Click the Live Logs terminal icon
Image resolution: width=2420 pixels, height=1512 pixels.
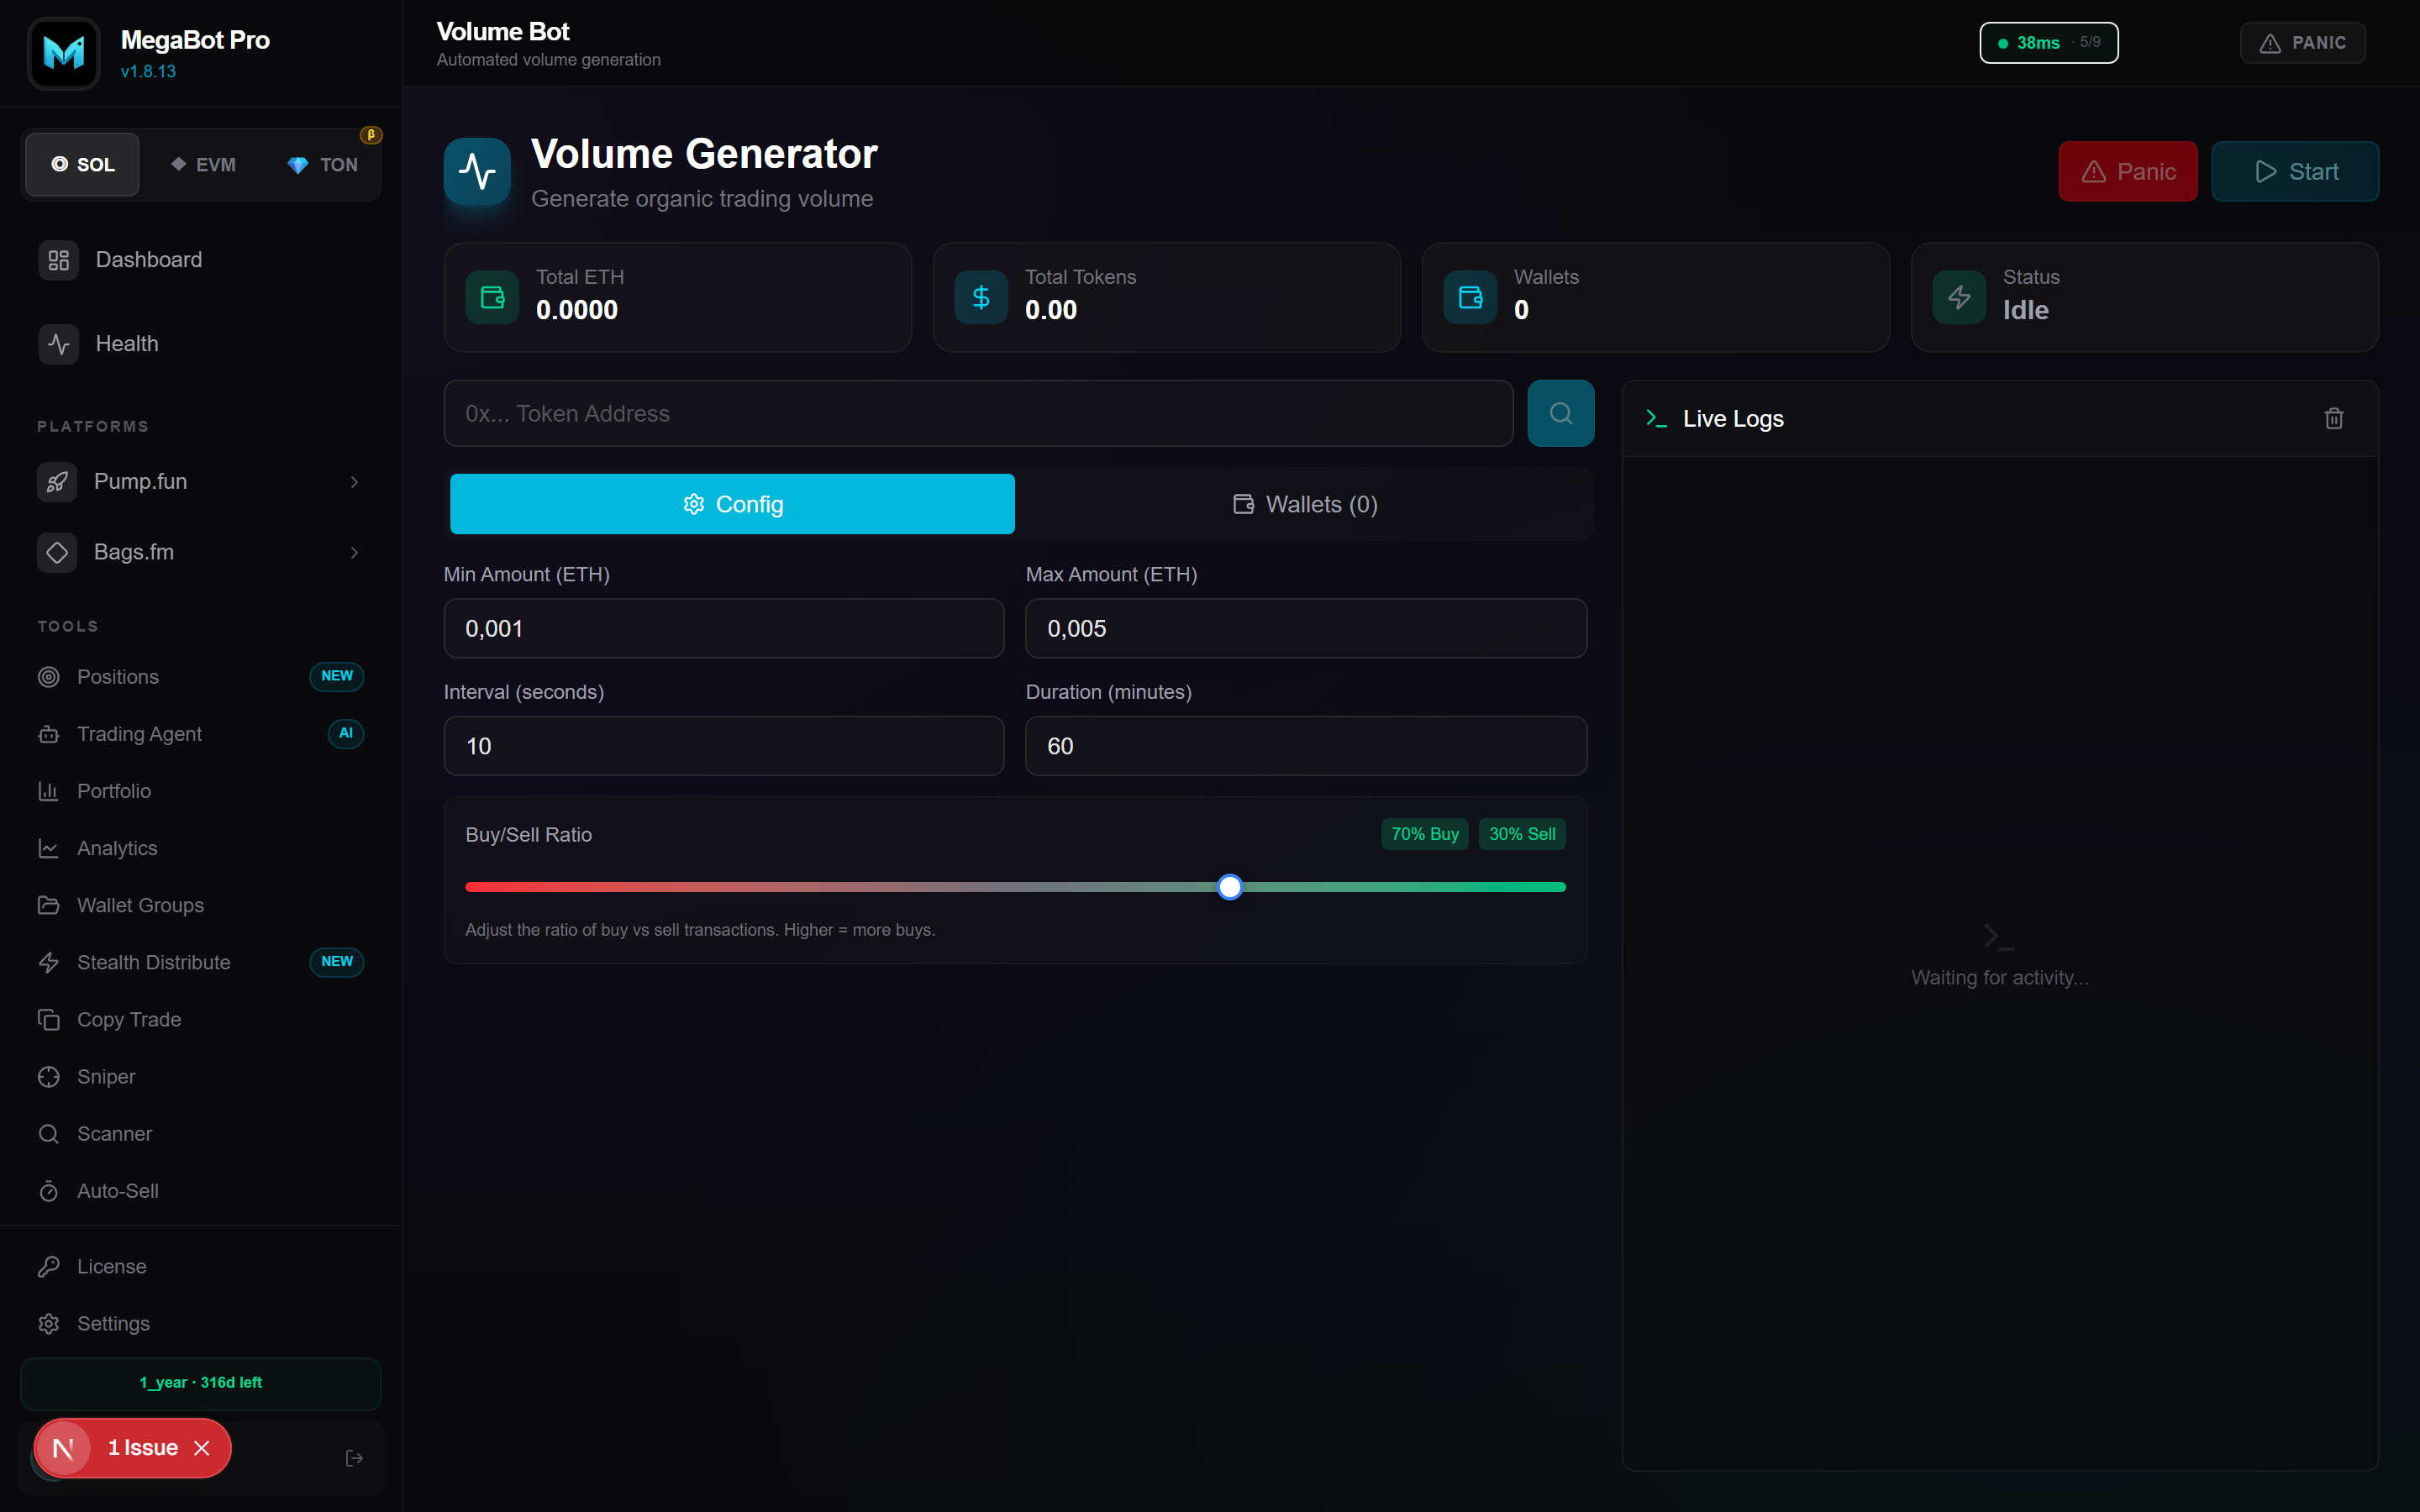1656,418
